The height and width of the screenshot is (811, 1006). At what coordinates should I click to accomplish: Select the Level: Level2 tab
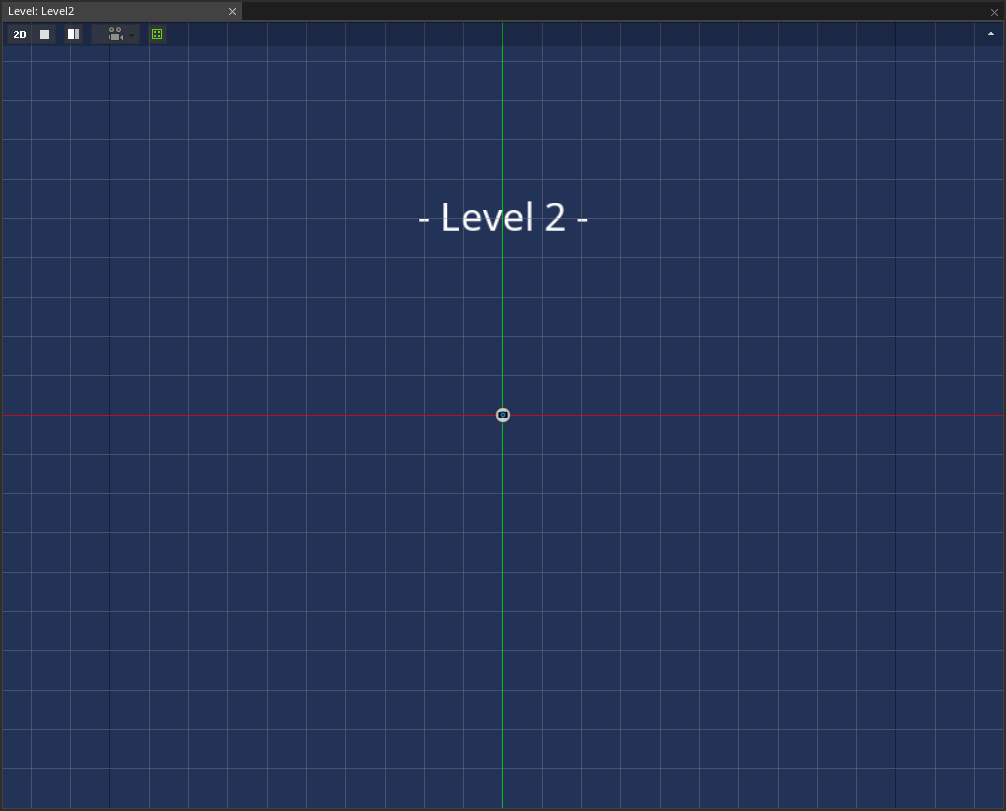[121, 11]
